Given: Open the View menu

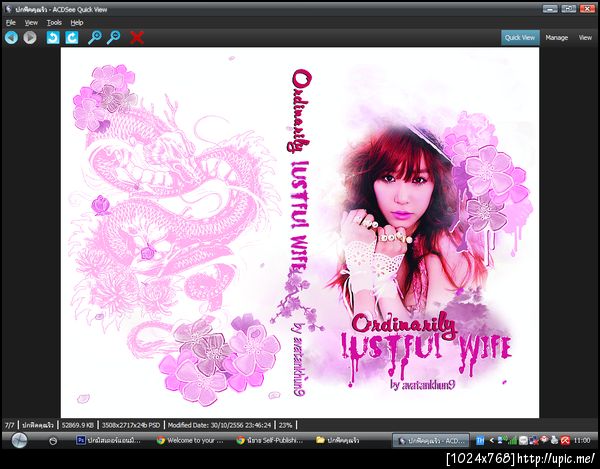Looking at the screenshot, I should [31, 23].
